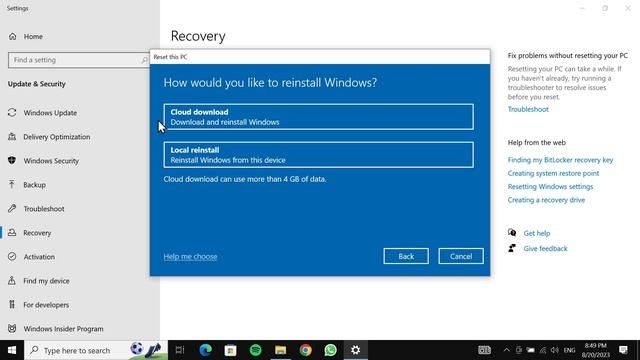
Task: Choose the Cloud download option
Action: tap(318, 117)
